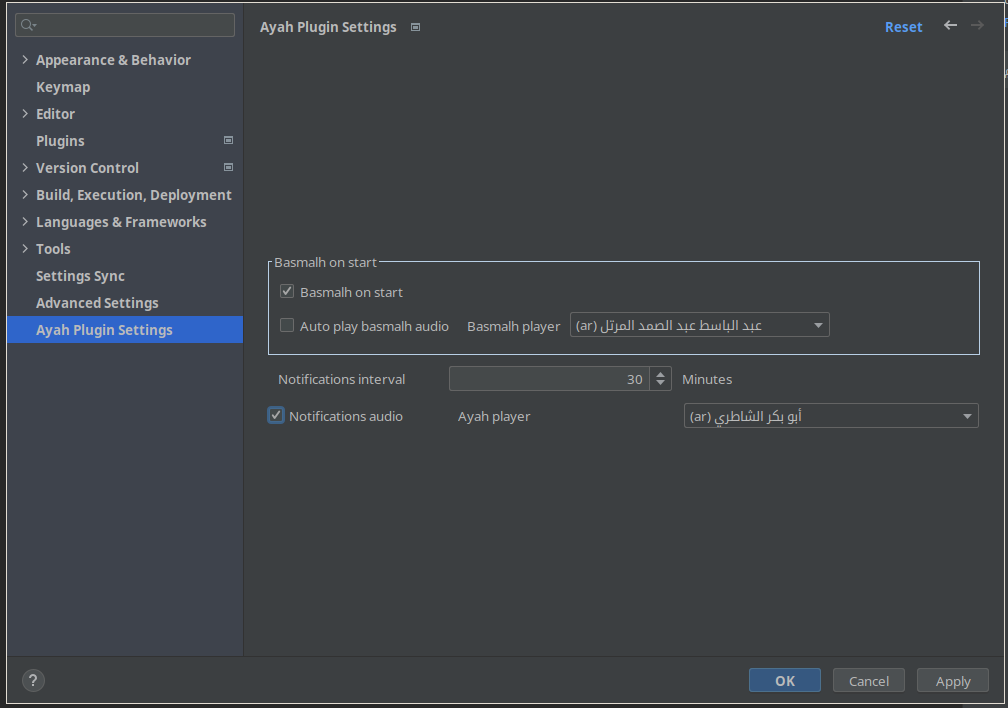
Task: Click the search magnifier icon in settings
Action: pyautogui.click(x=28, y=25)
